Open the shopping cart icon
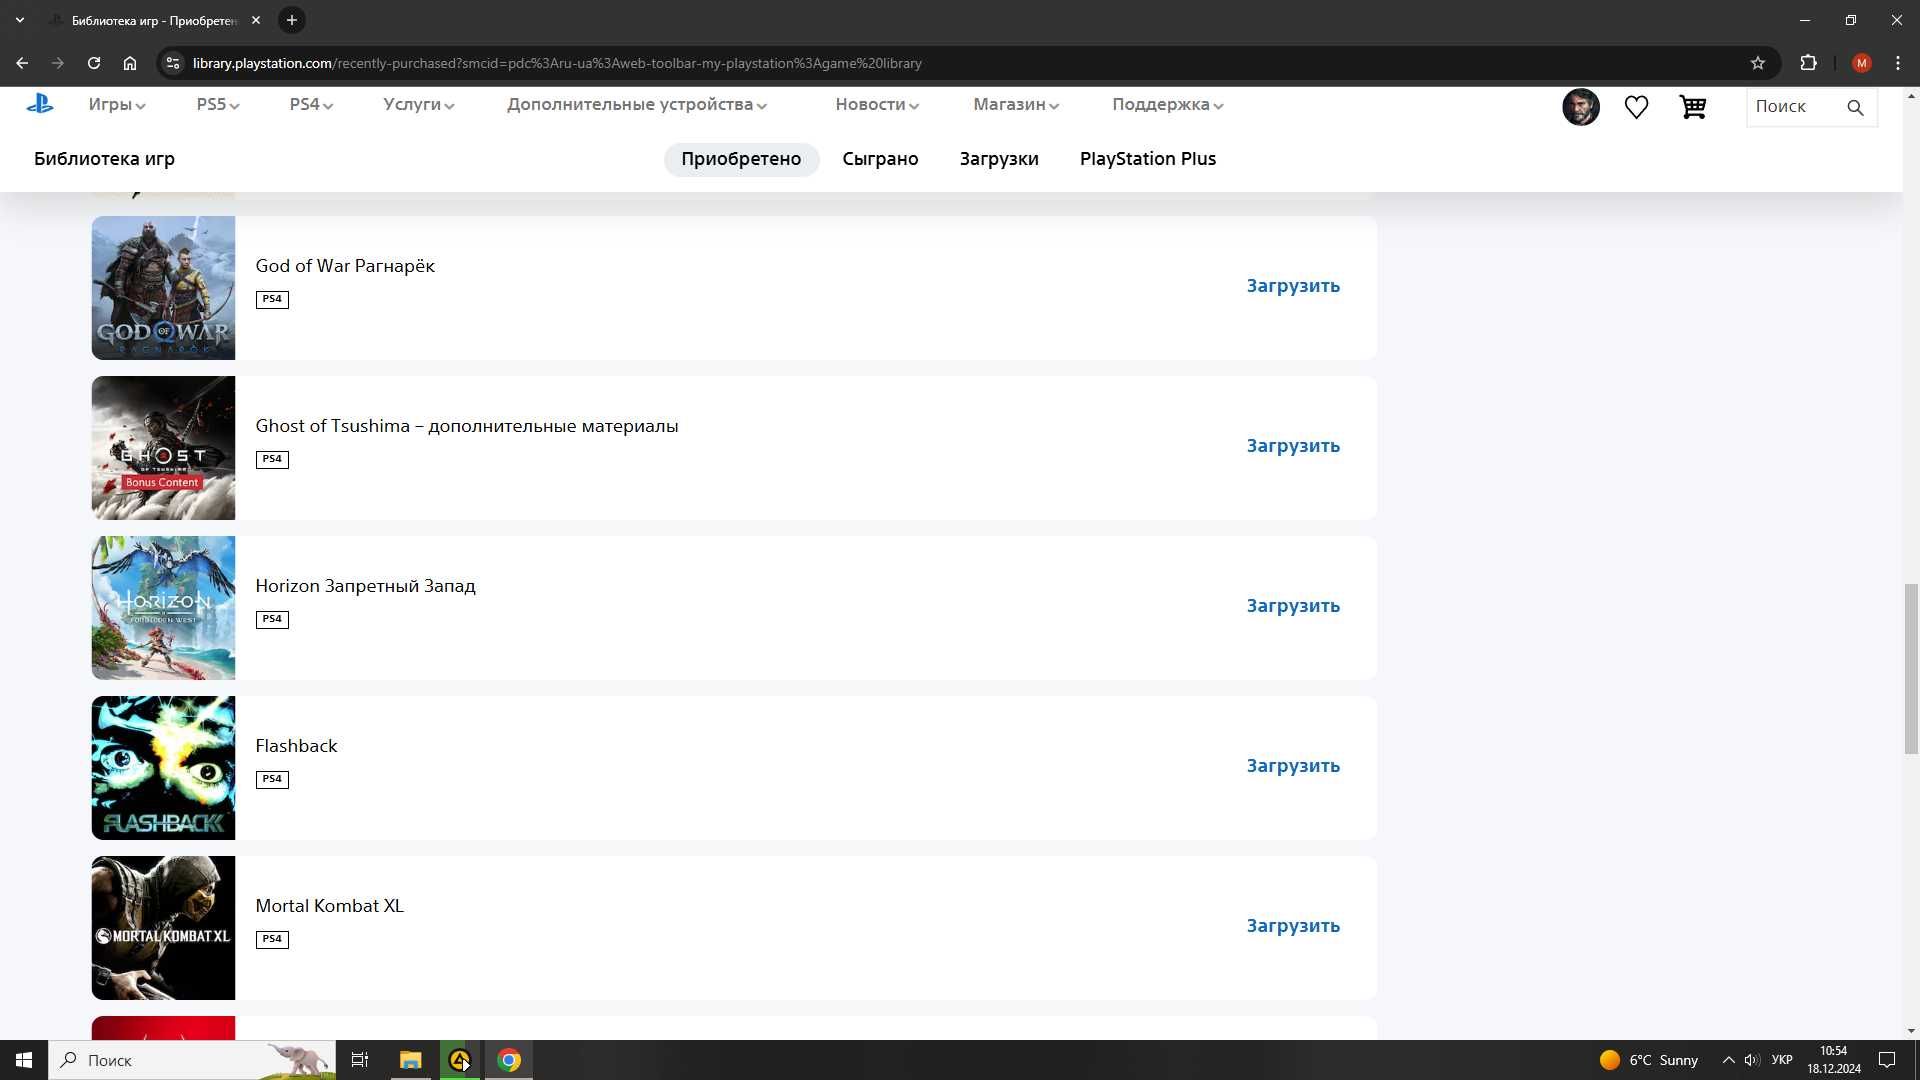 tap(1692, 107)
